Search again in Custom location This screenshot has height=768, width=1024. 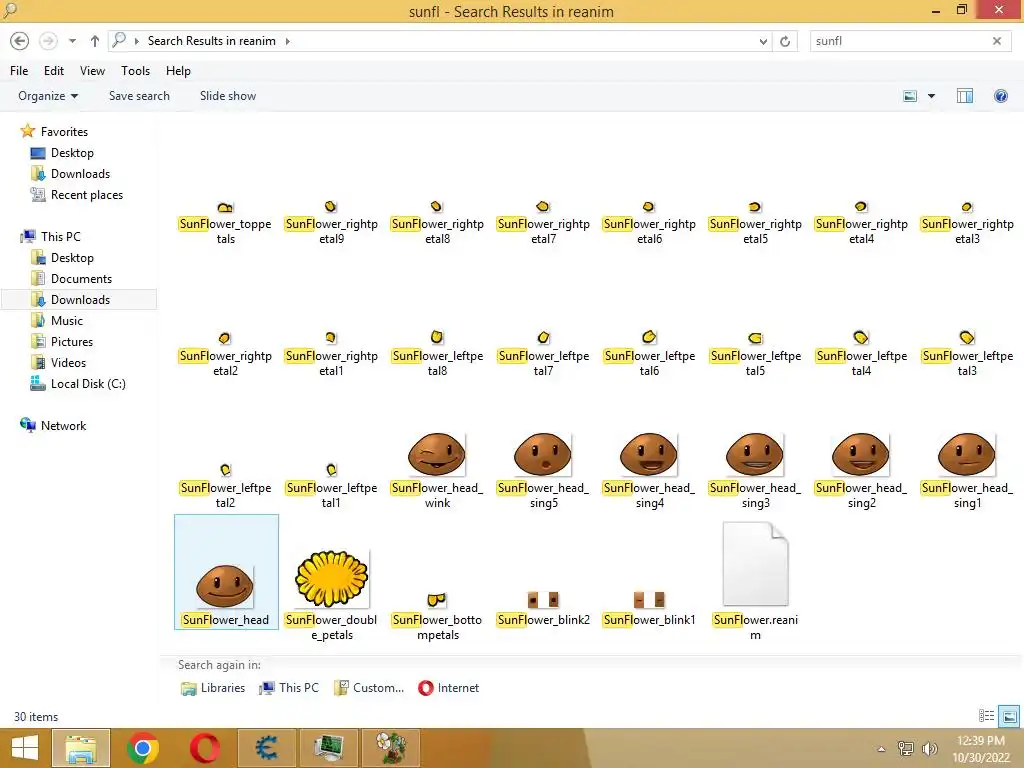[369, 688]
